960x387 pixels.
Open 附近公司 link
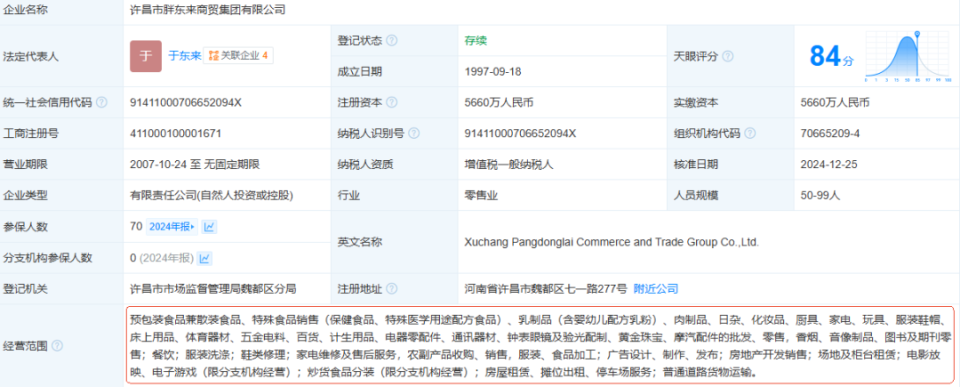[656, 288]
